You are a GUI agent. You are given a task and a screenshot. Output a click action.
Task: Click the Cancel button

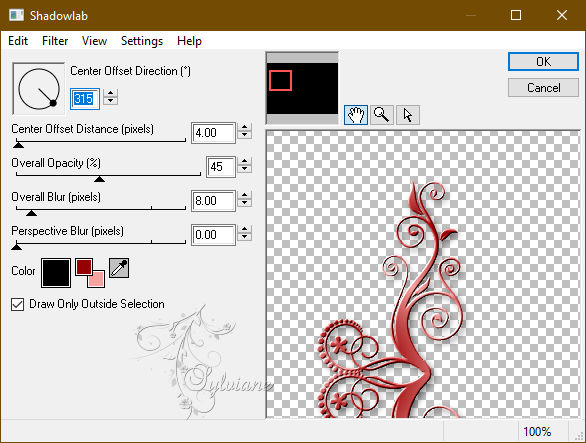(x=543, y=87)
